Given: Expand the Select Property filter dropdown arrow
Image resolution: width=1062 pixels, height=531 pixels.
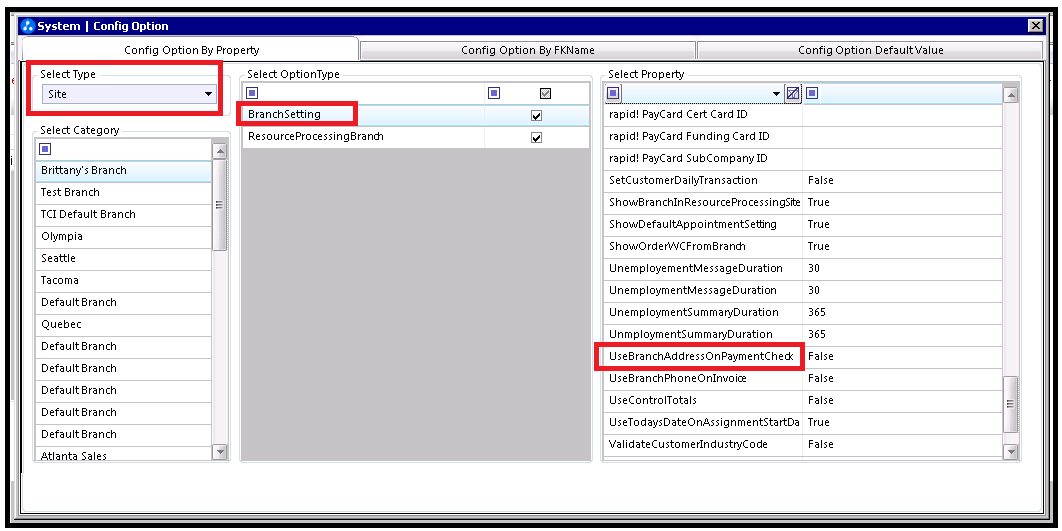Looking at the screenshot, I should pos(777,94).
